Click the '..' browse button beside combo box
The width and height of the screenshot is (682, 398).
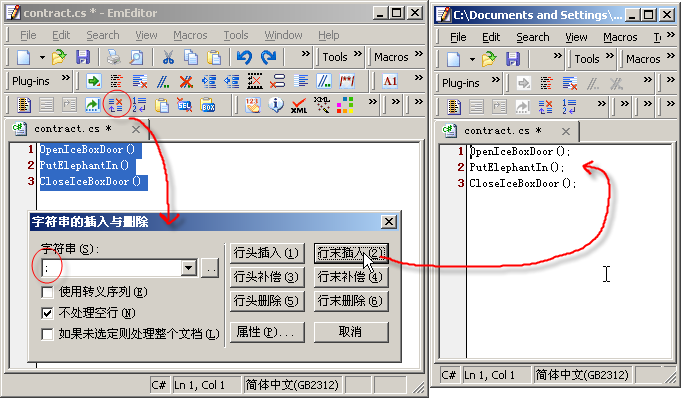click(x=210, y=268)
